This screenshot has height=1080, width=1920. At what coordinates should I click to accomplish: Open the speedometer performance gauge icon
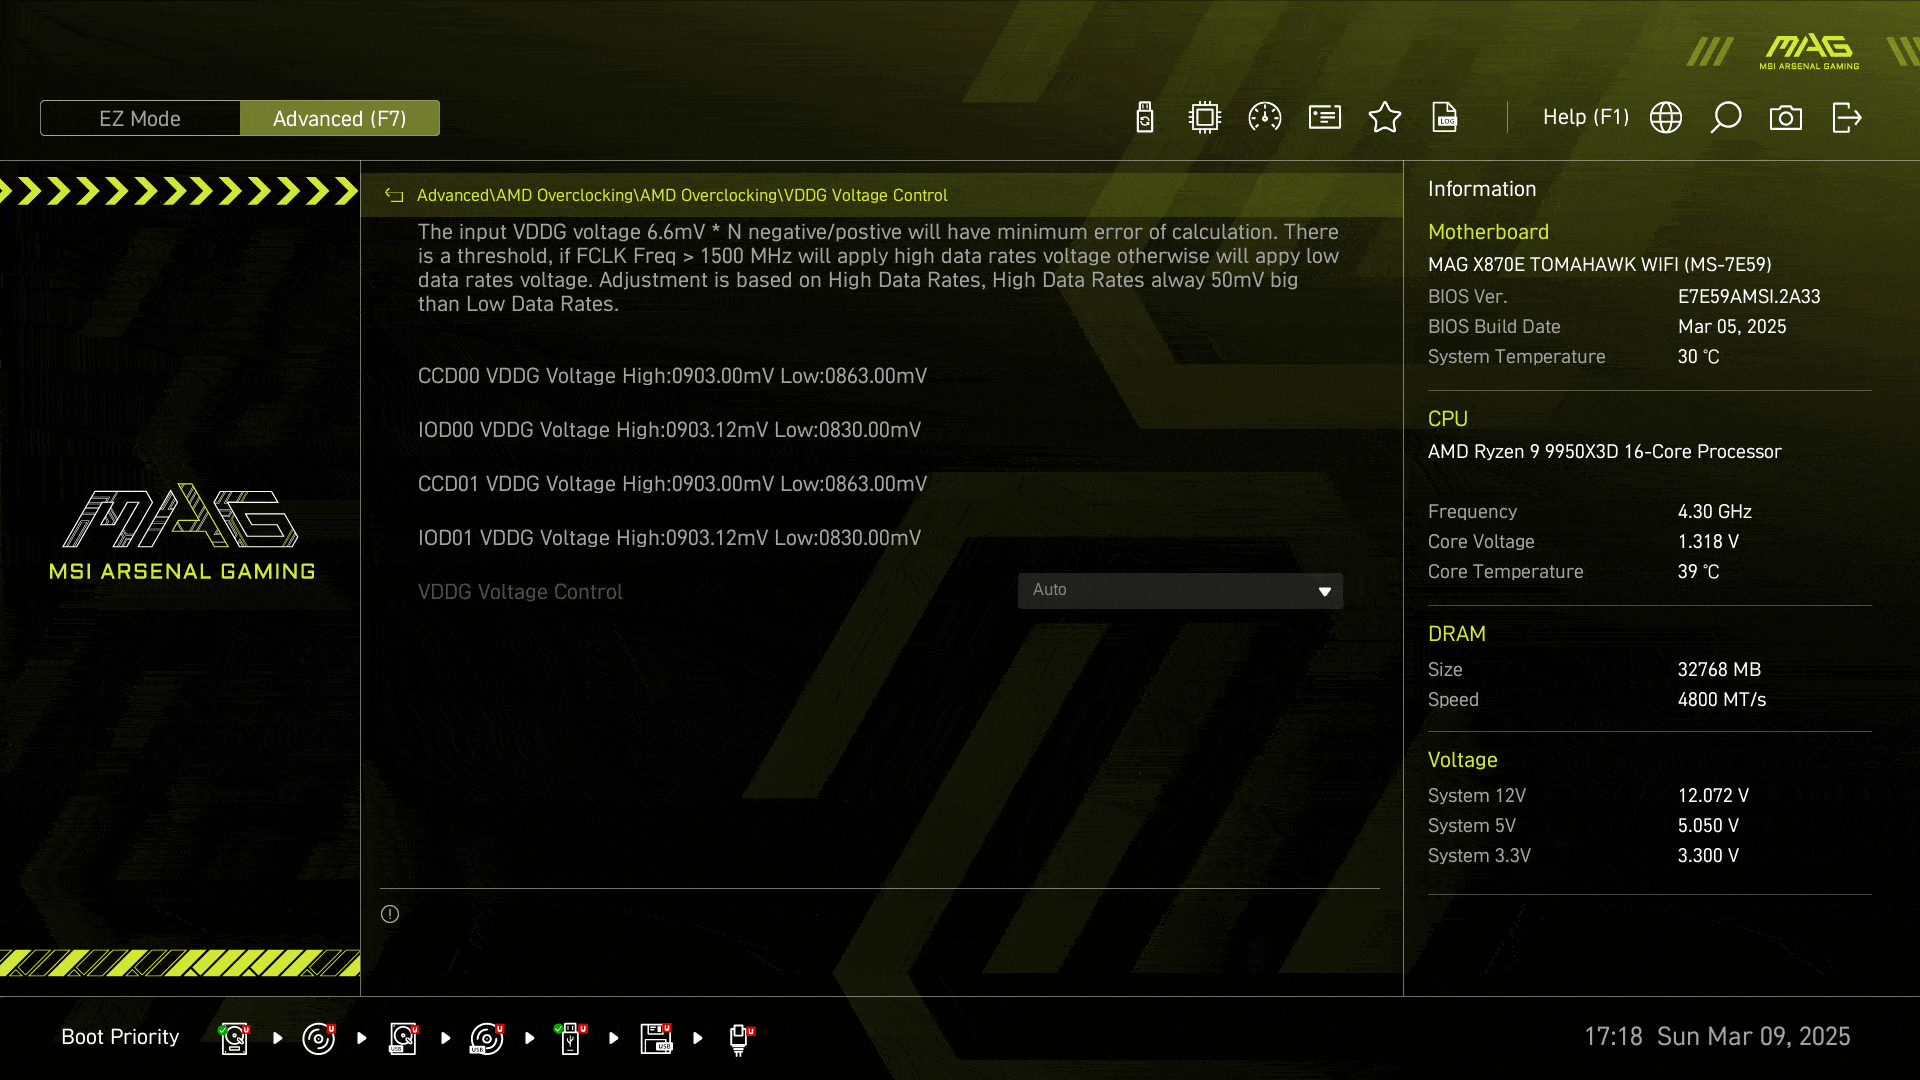pyautogui.click(x=1265, y=118)
